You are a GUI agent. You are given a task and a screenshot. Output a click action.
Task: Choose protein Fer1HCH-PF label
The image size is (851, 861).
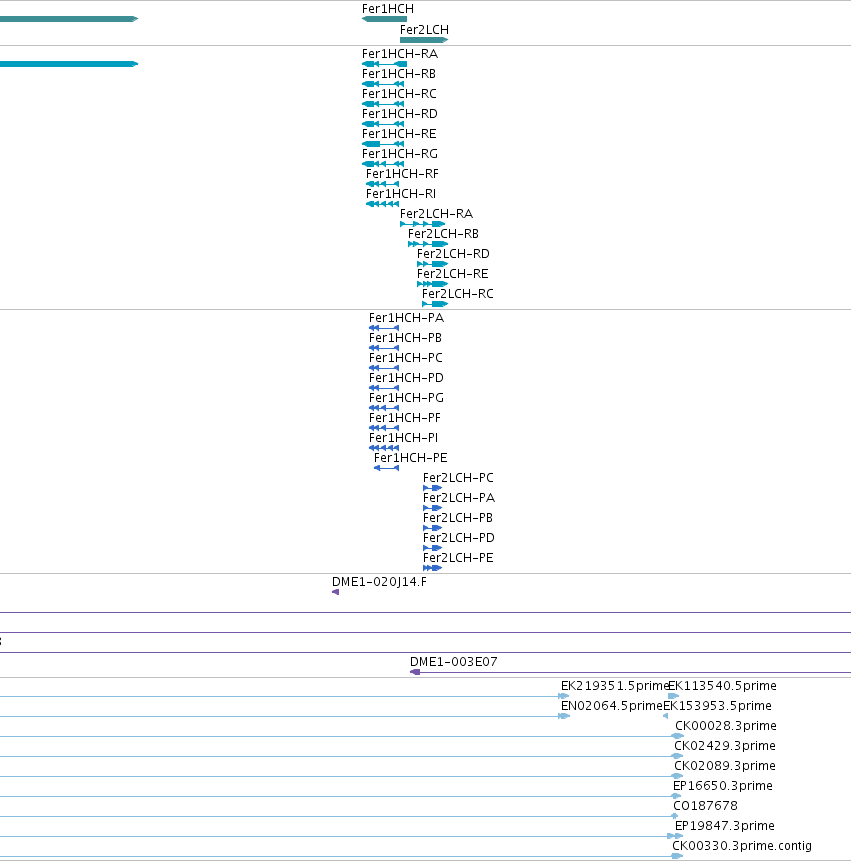(405, 418)
